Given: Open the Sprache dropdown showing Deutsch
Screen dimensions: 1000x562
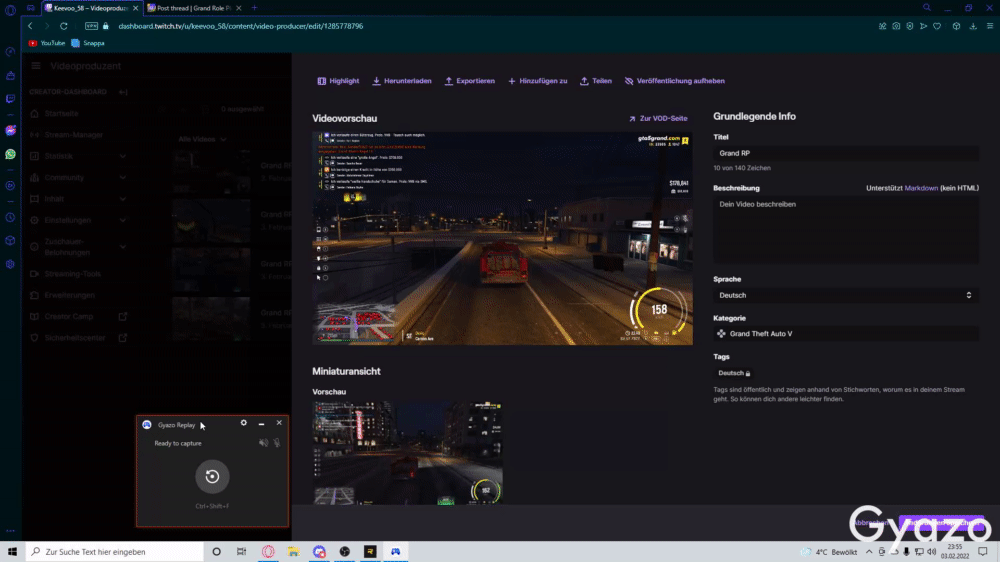Looking at the screenshot, I should (x=846, y=295).
